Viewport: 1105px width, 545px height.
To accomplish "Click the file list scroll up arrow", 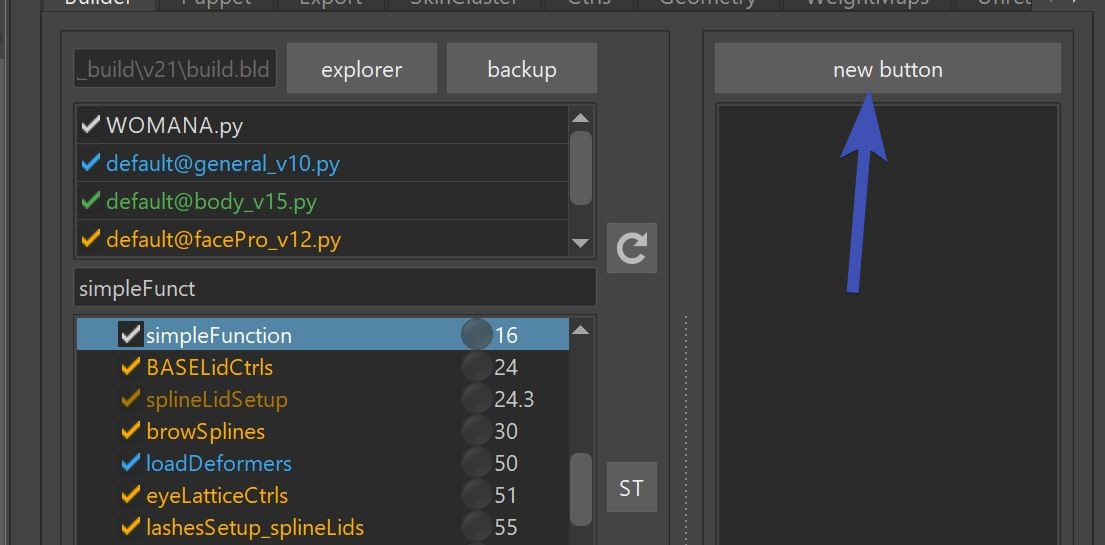I will (580, 118).
